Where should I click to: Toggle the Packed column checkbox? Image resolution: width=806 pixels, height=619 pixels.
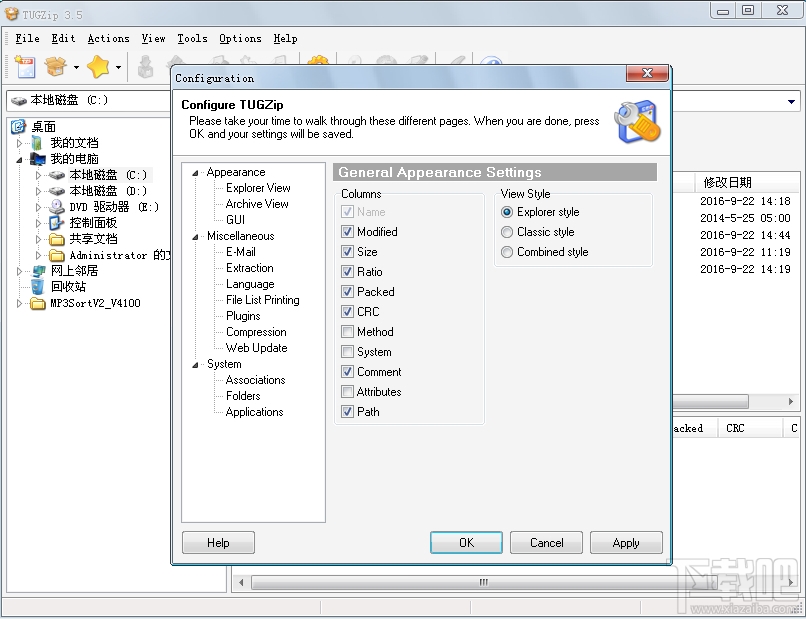(347, 292)
